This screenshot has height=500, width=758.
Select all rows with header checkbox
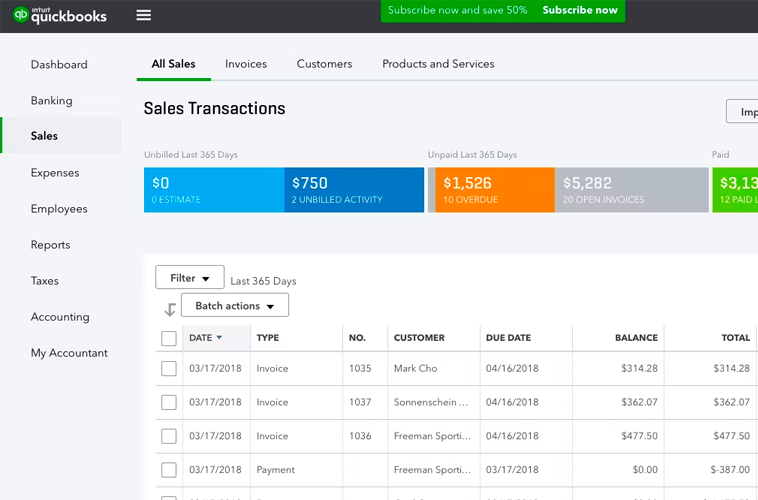tap(169, 339)
